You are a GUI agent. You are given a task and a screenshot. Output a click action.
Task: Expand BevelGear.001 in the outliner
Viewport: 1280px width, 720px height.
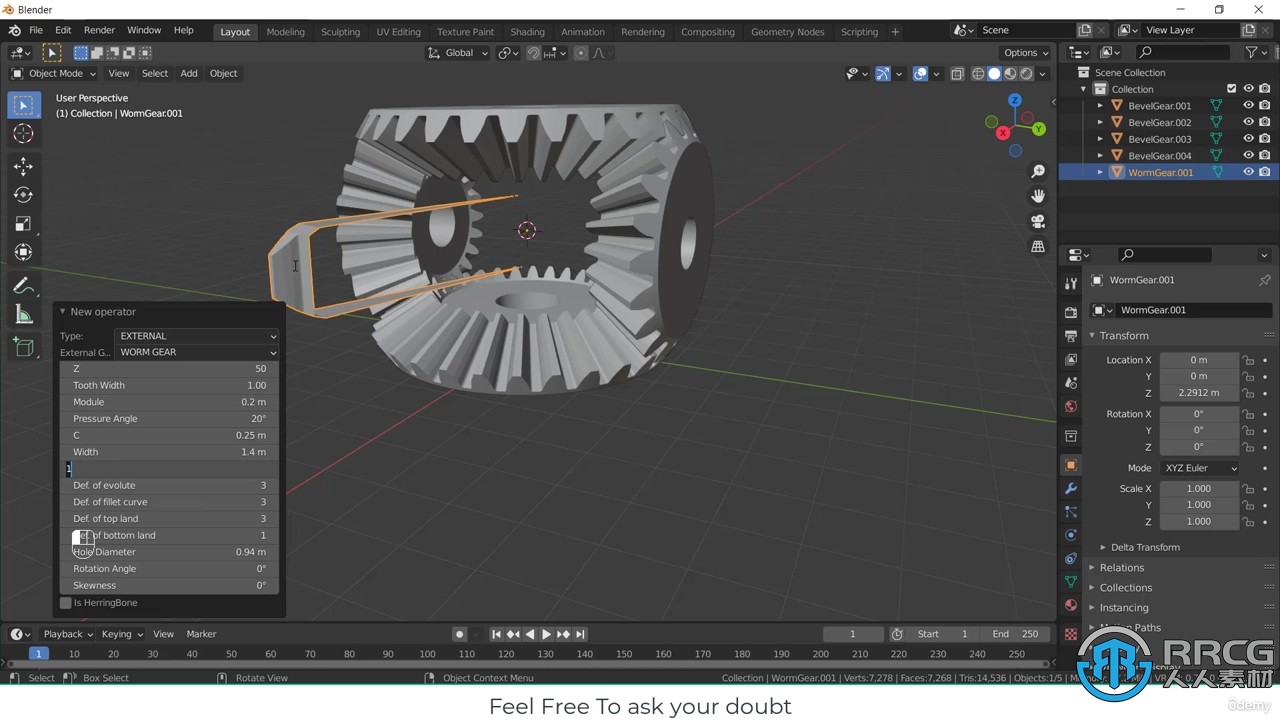tap(1101, 105)
